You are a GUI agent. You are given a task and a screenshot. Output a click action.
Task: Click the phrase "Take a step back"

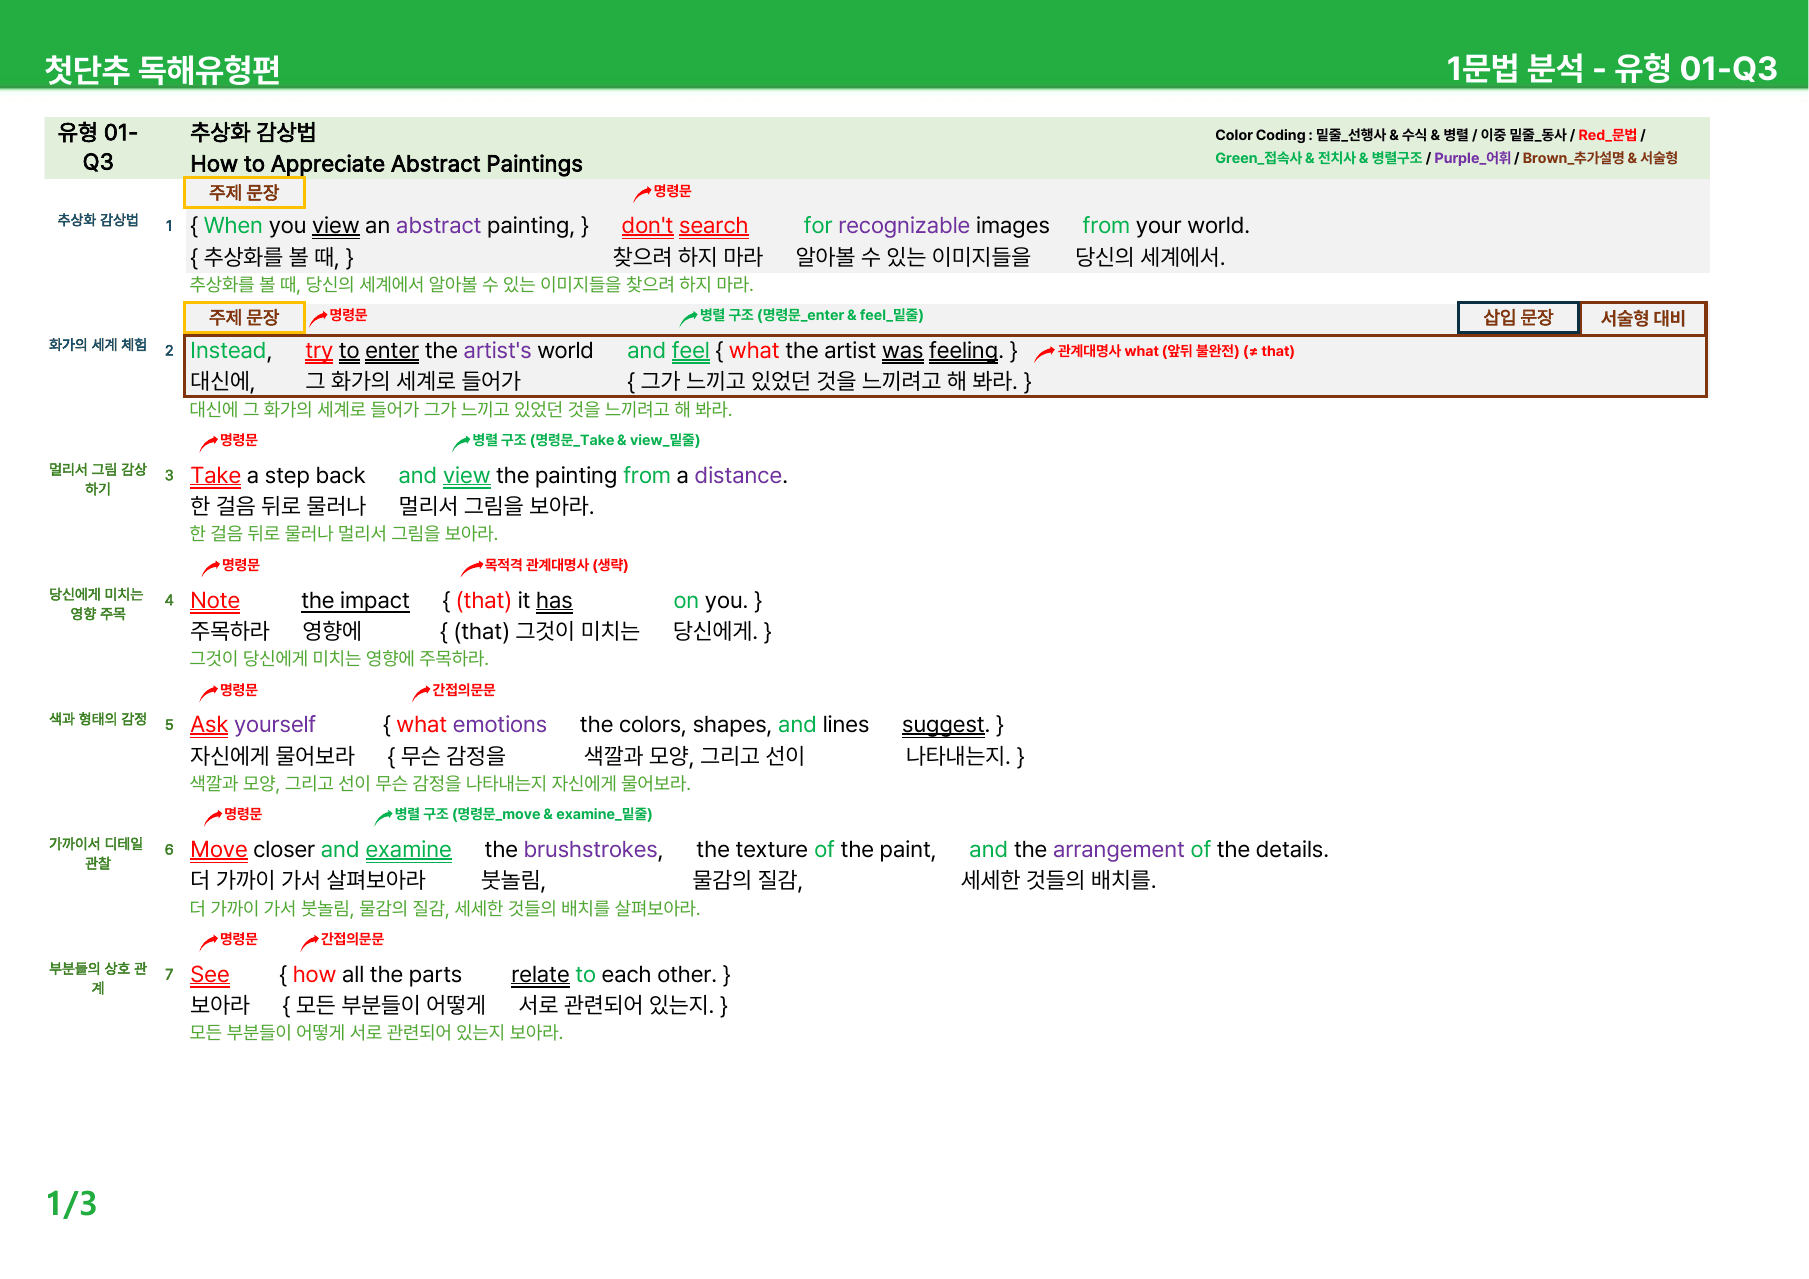point(278,476)
